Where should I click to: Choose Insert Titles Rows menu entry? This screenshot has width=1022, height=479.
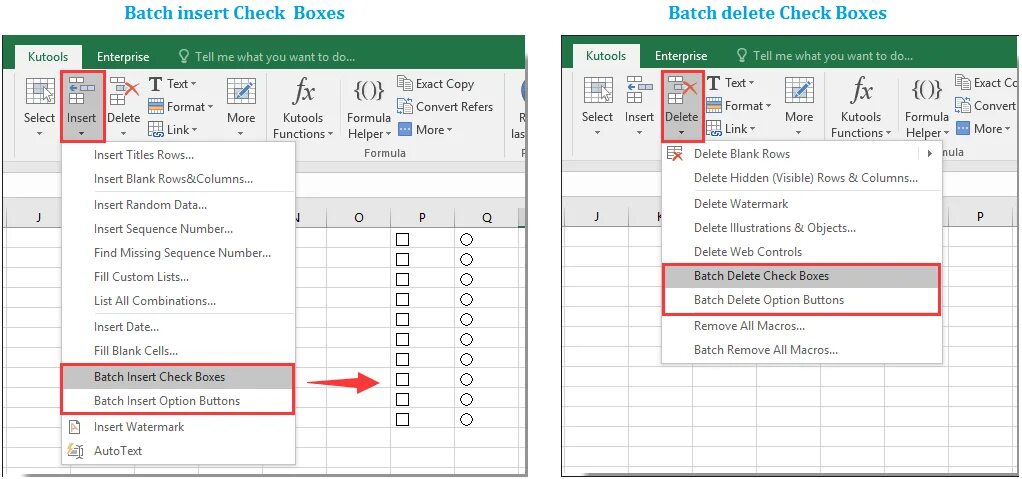pos(178,154)
